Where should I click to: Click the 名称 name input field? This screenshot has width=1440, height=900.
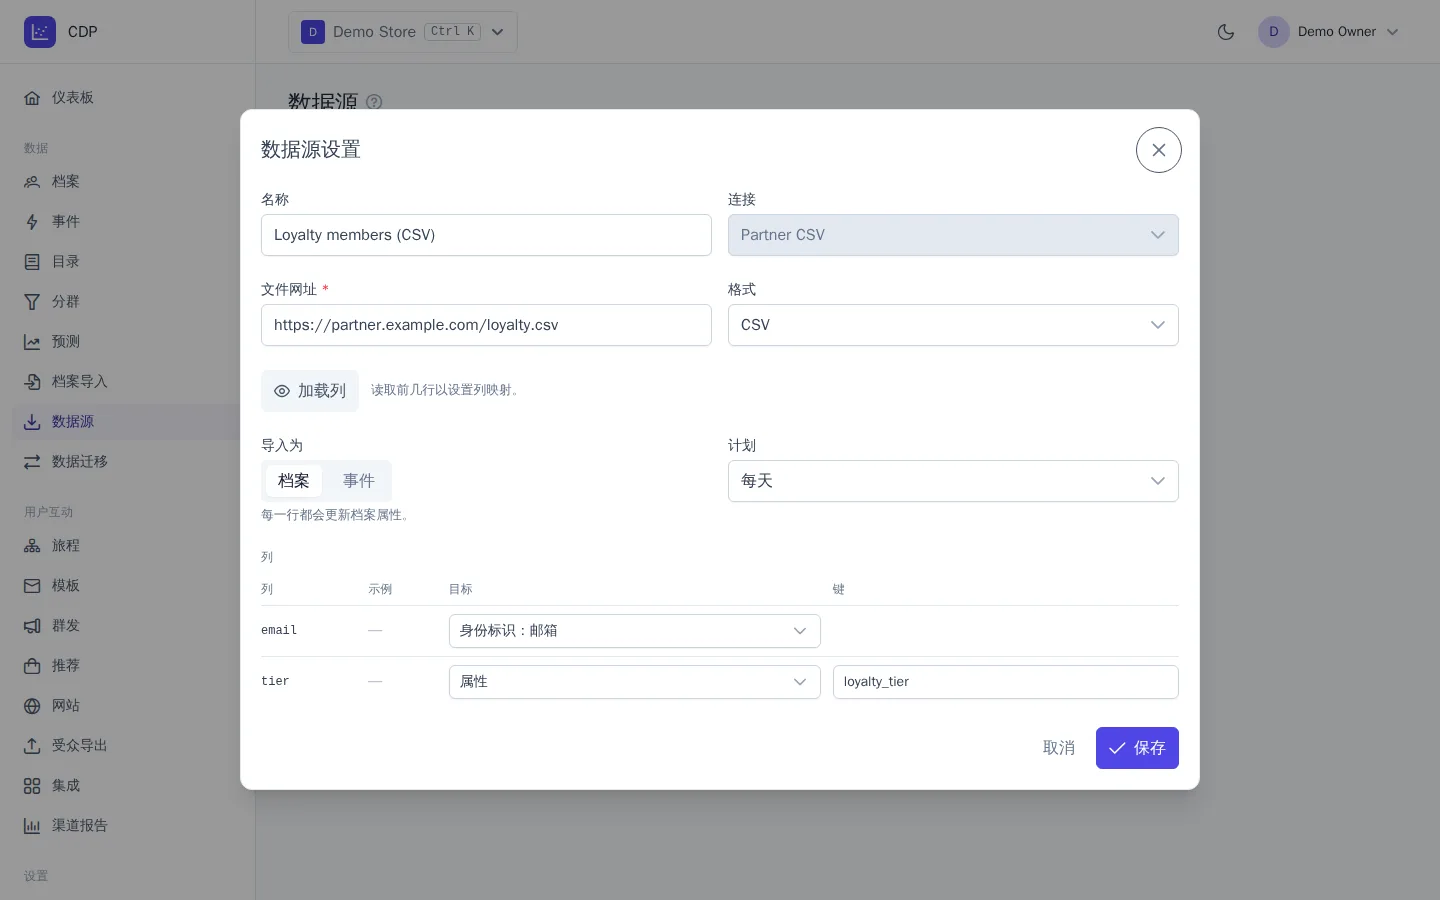point(486,235)
